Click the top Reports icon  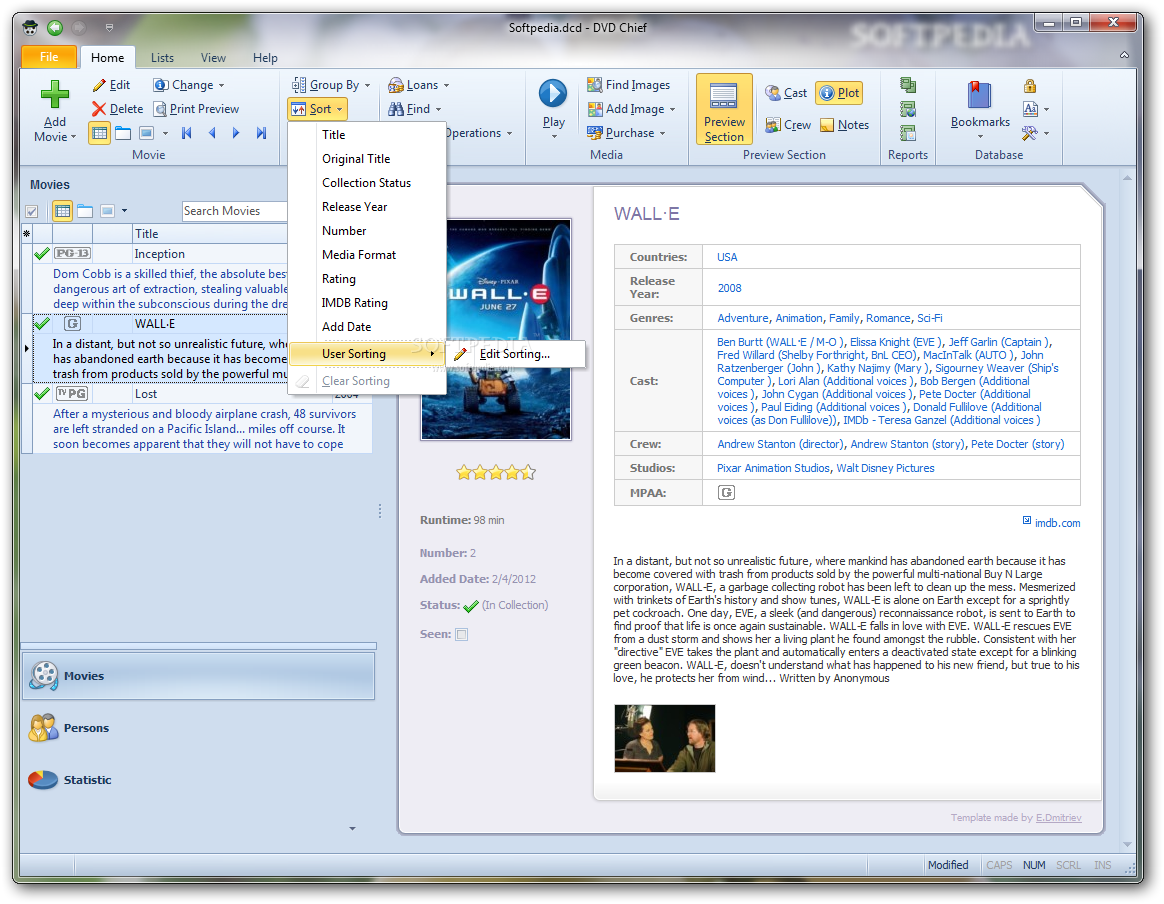(x=907, y=85)
